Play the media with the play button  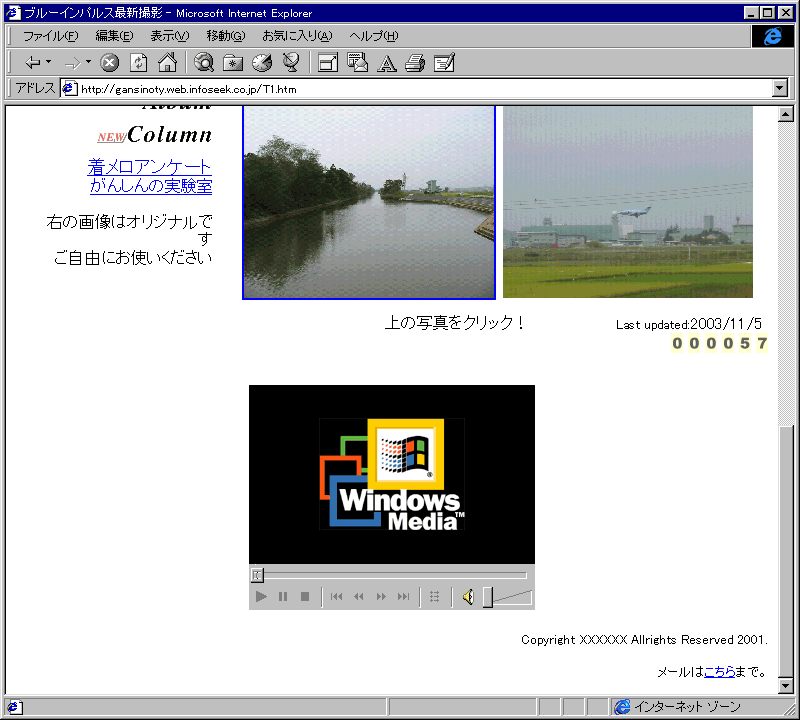coord(261,597)
